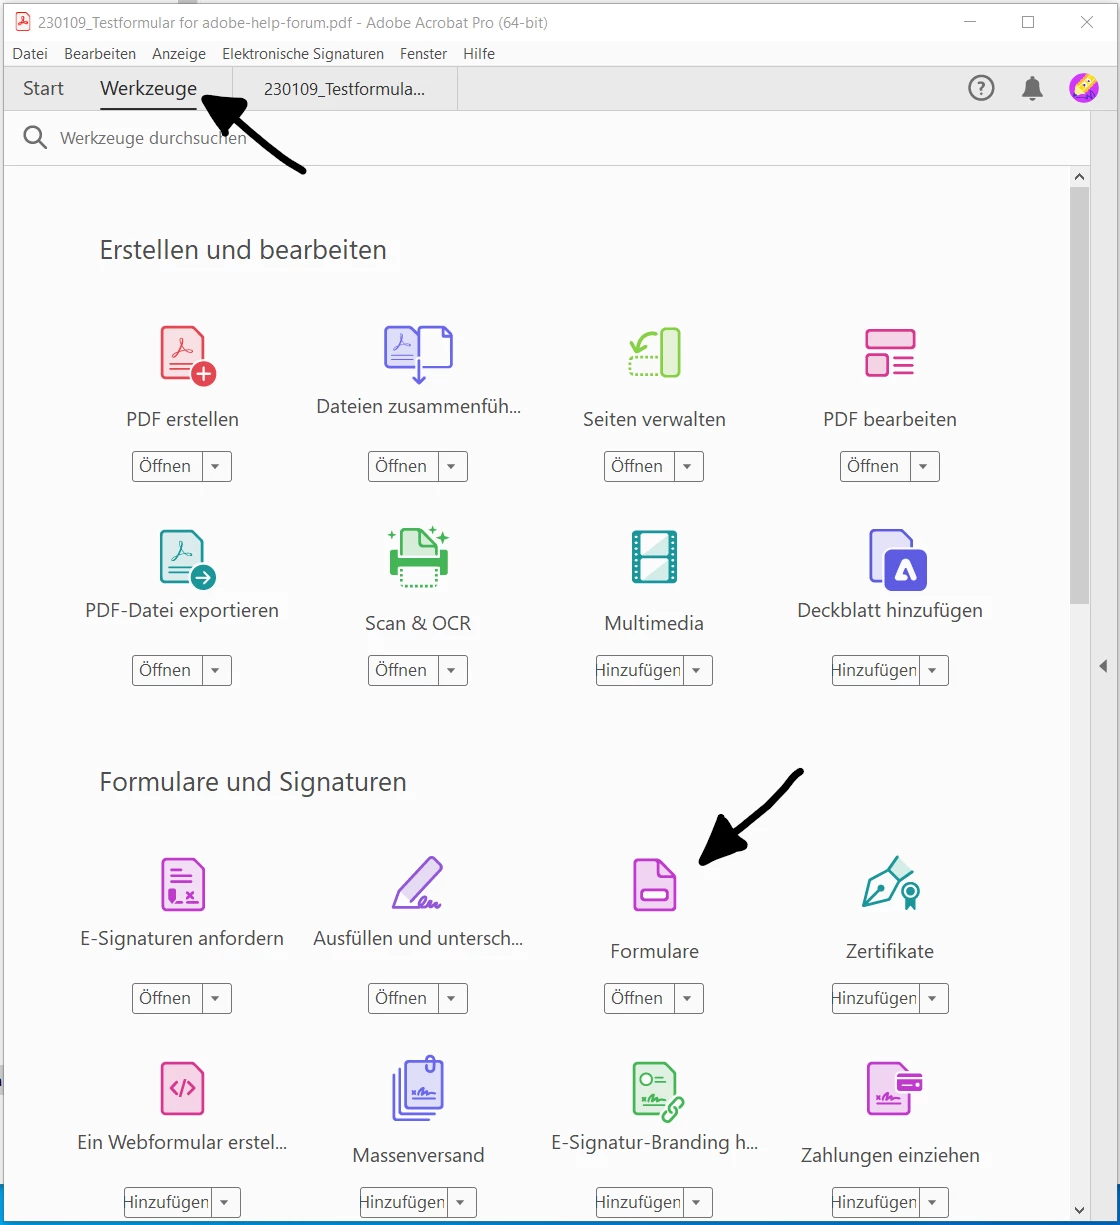The image size is (1120, 1225).
Task: Click Öffnen under Ausfüllen und unterschreiben
Action: click(403, 998)
